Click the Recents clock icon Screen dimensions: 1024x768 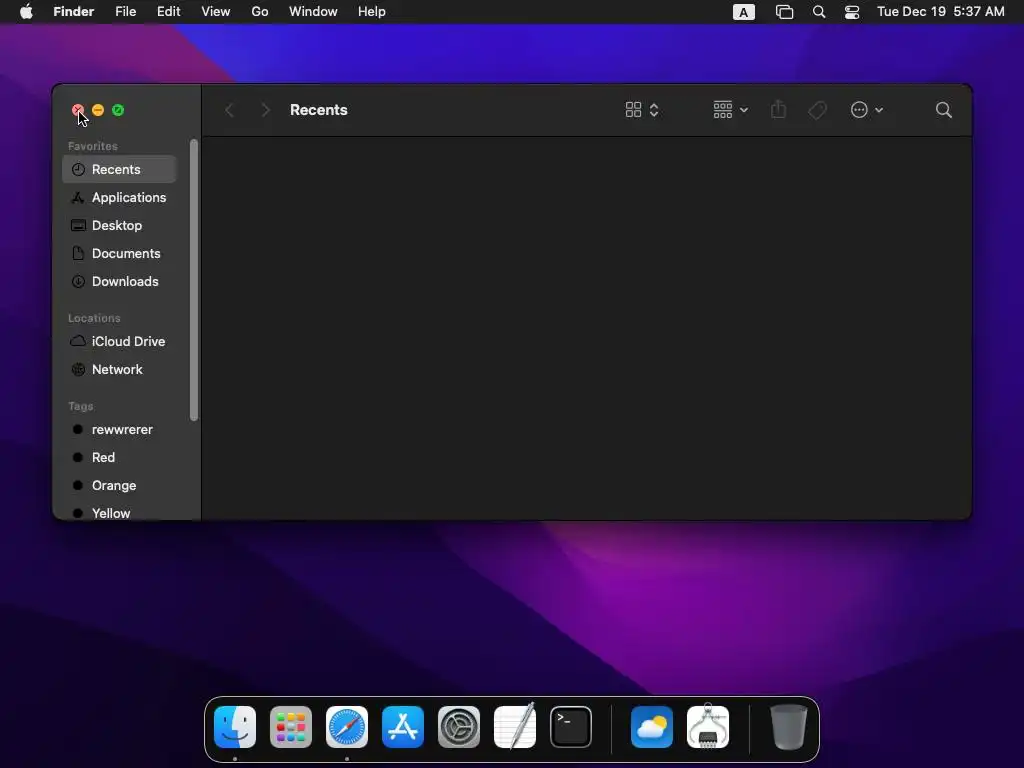(x=78, y=169)
